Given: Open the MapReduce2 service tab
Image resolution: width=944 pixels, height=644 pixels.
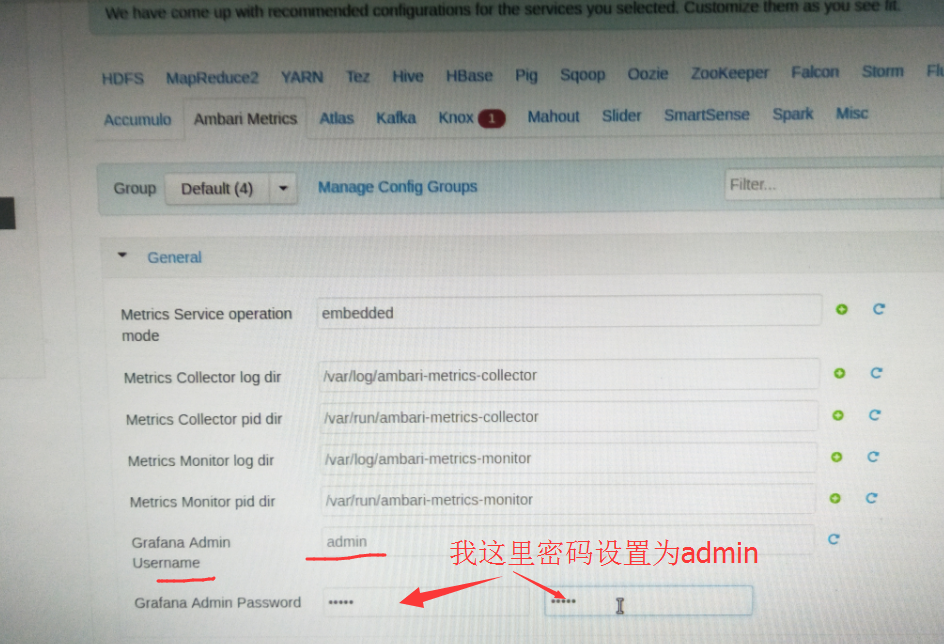Looking at the screenshot, I should tap(212, 78).
